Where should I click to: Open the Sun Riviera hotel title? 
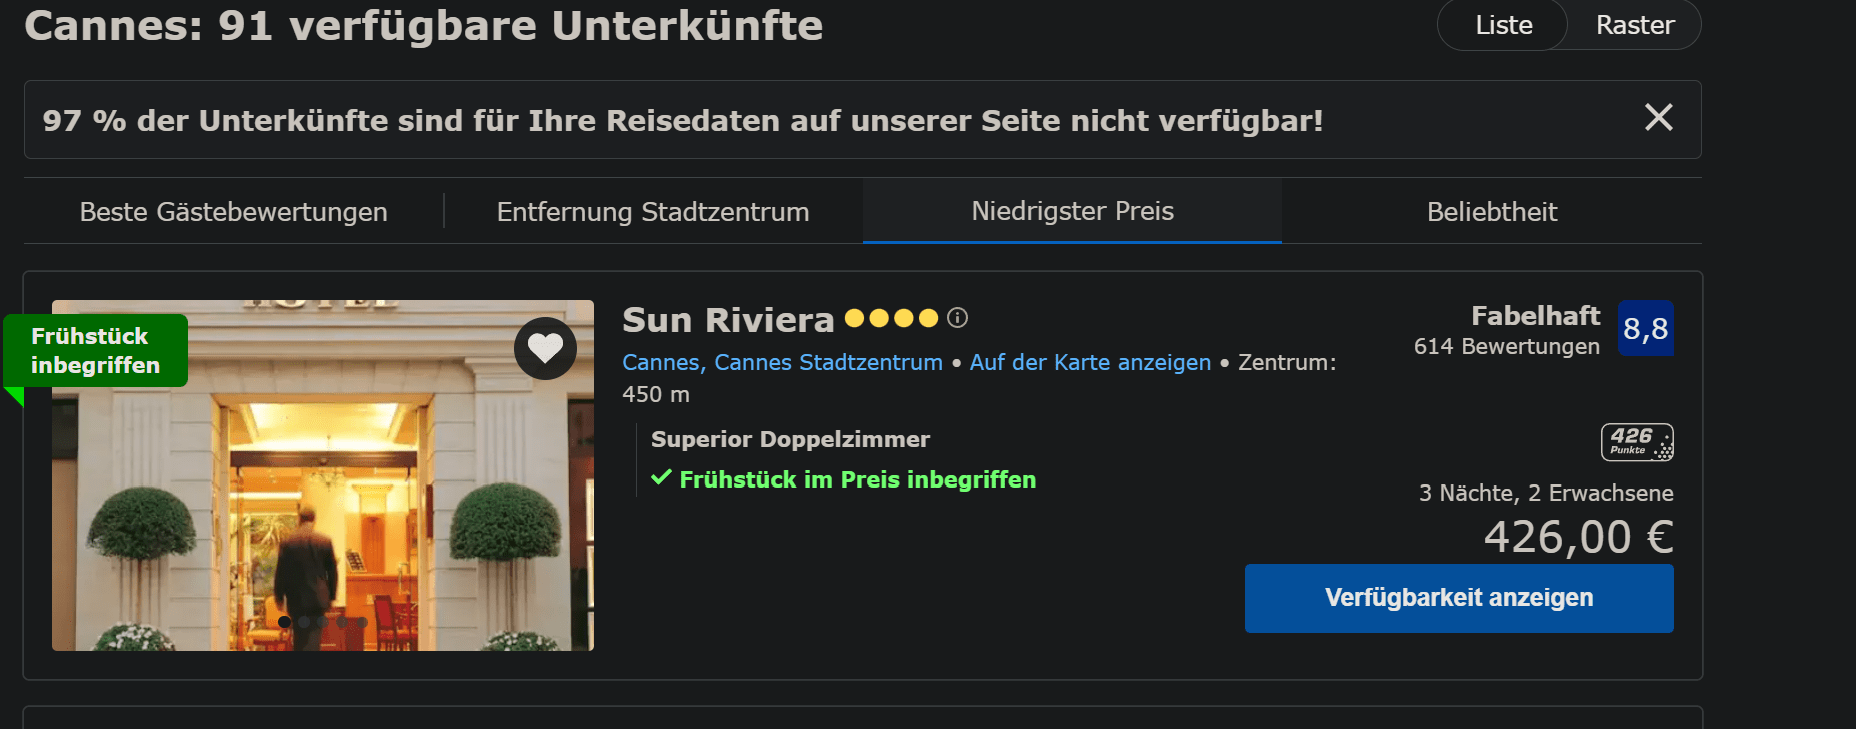click(x=728, y=320)
